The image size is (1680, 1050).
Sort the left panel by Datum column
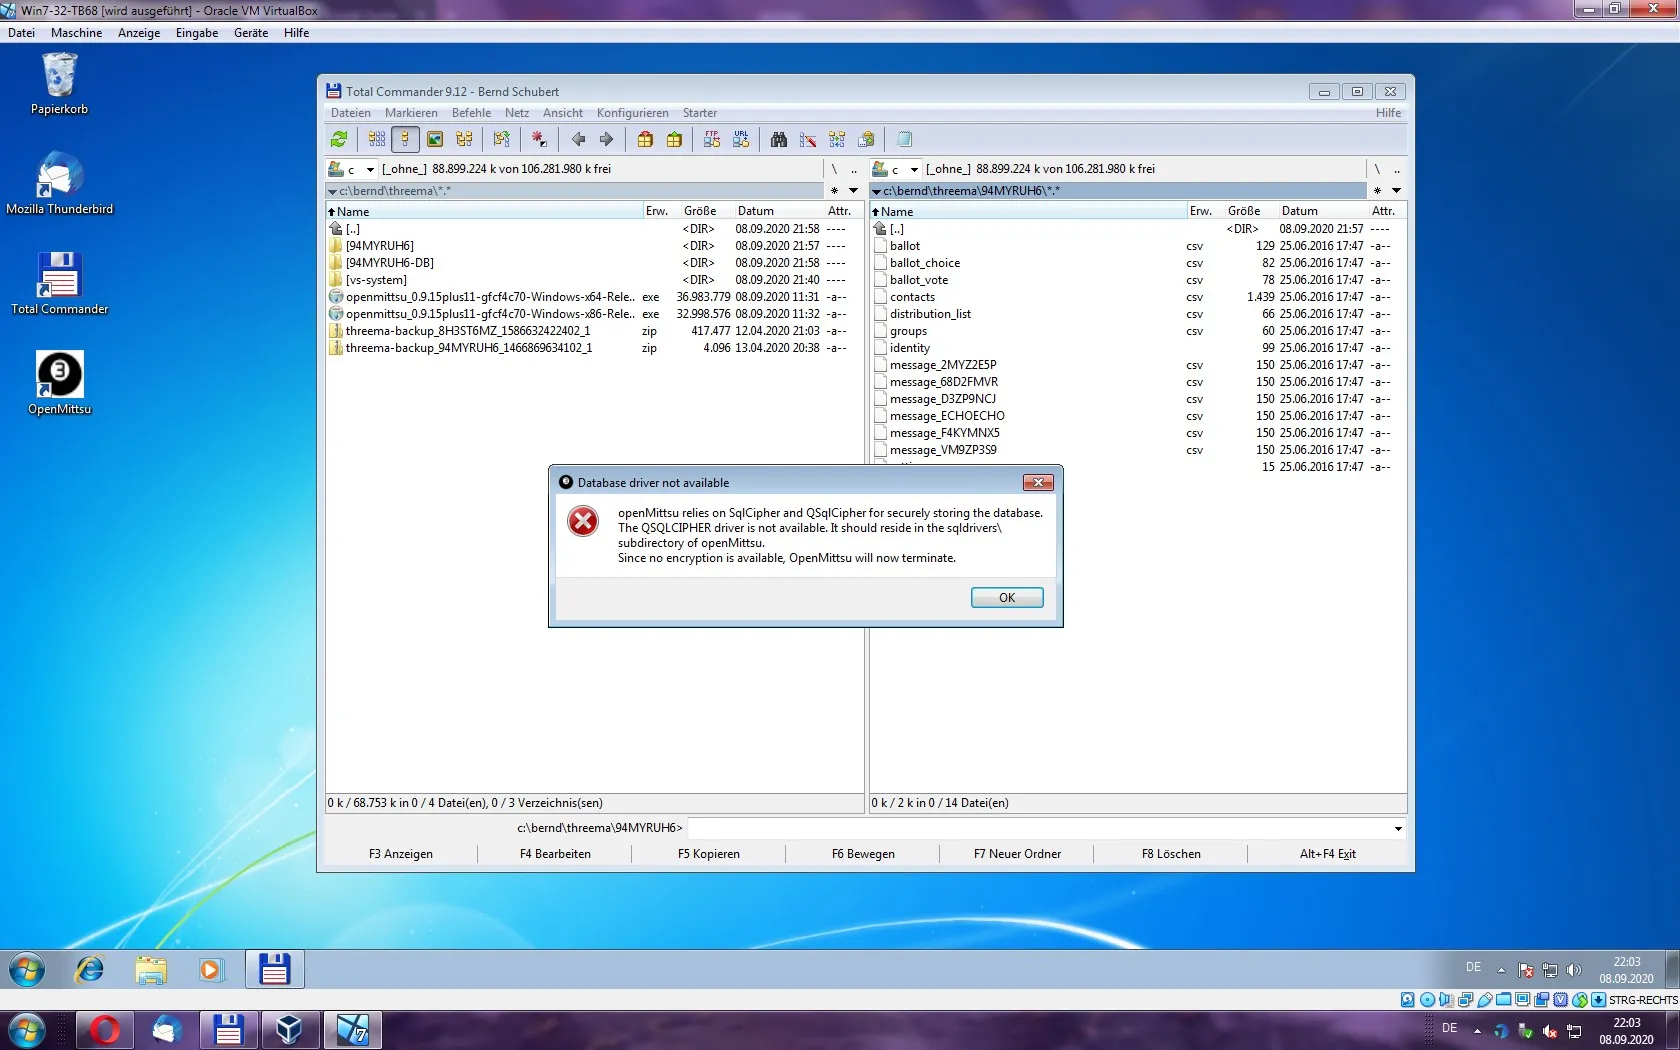point(779,211)
